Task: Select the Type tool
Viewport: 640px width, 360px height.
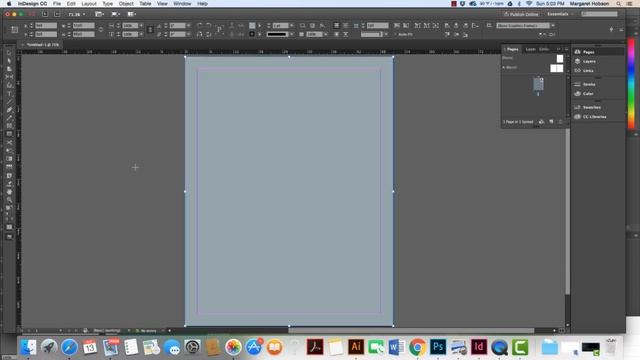Action: click(x=9, y=94)
